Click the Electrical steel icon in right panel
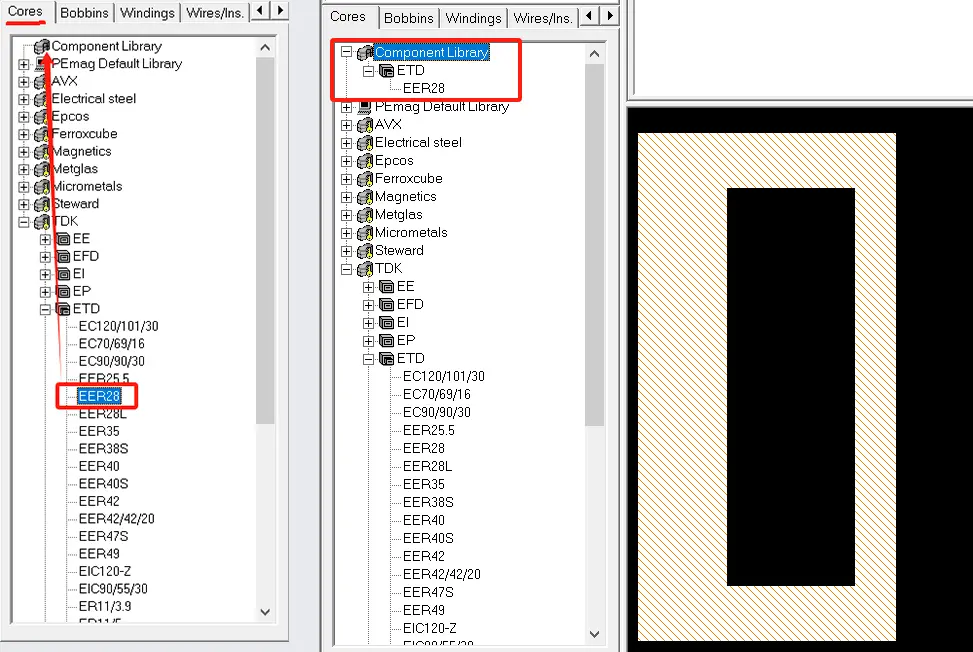Image resolution: width=973 pixels, height=652 pixels. pyautogui.click(x=365, y=143)
